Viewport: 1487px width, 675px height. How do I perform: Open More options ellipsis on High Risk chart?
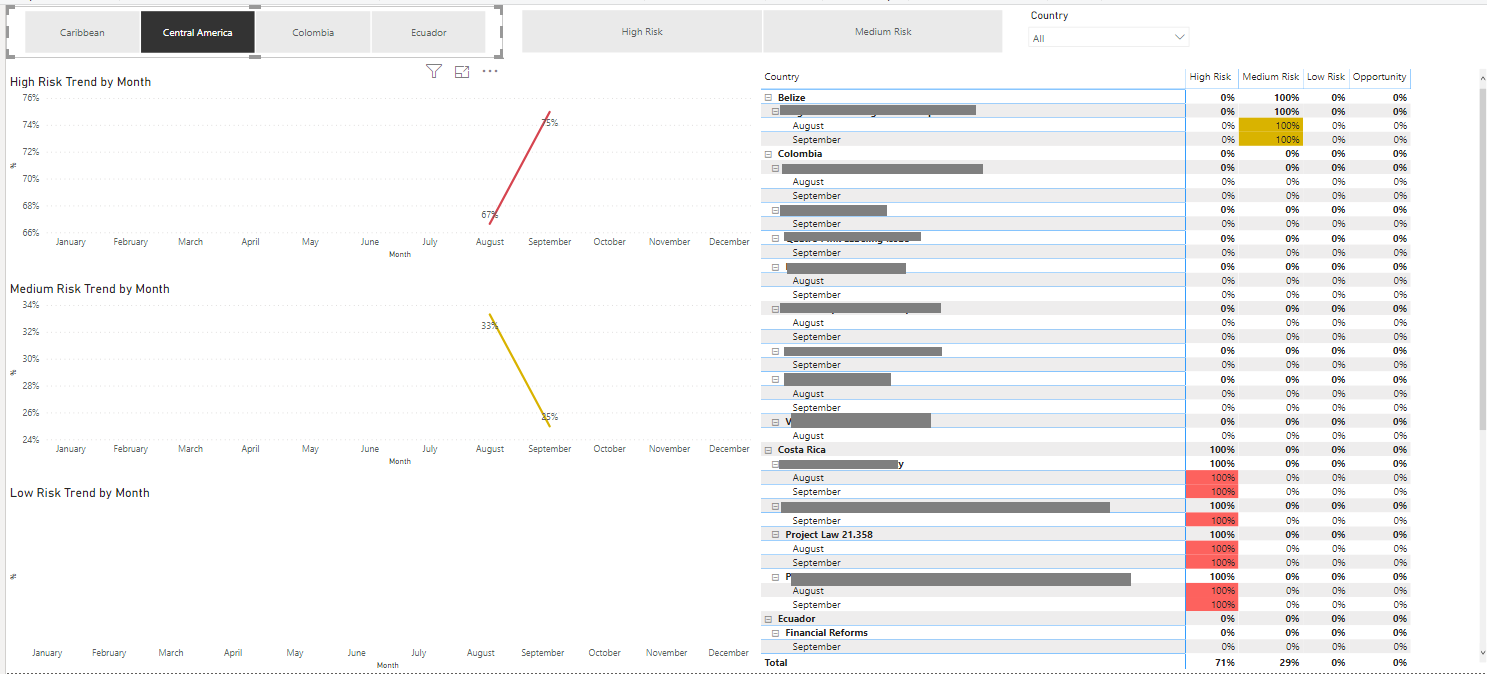(x=490, y=71)
